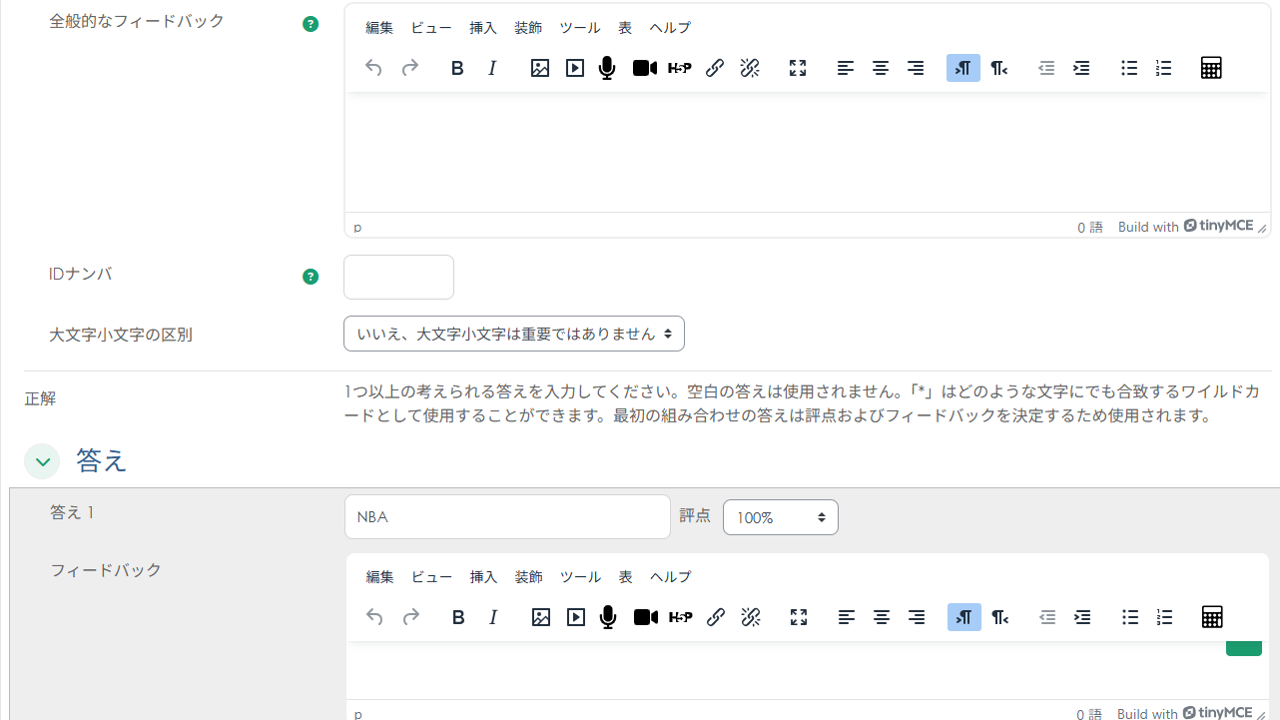This screenshot has width=1280, height=720.
Task: Insert a video using the media icon
Action: [574, 68]
